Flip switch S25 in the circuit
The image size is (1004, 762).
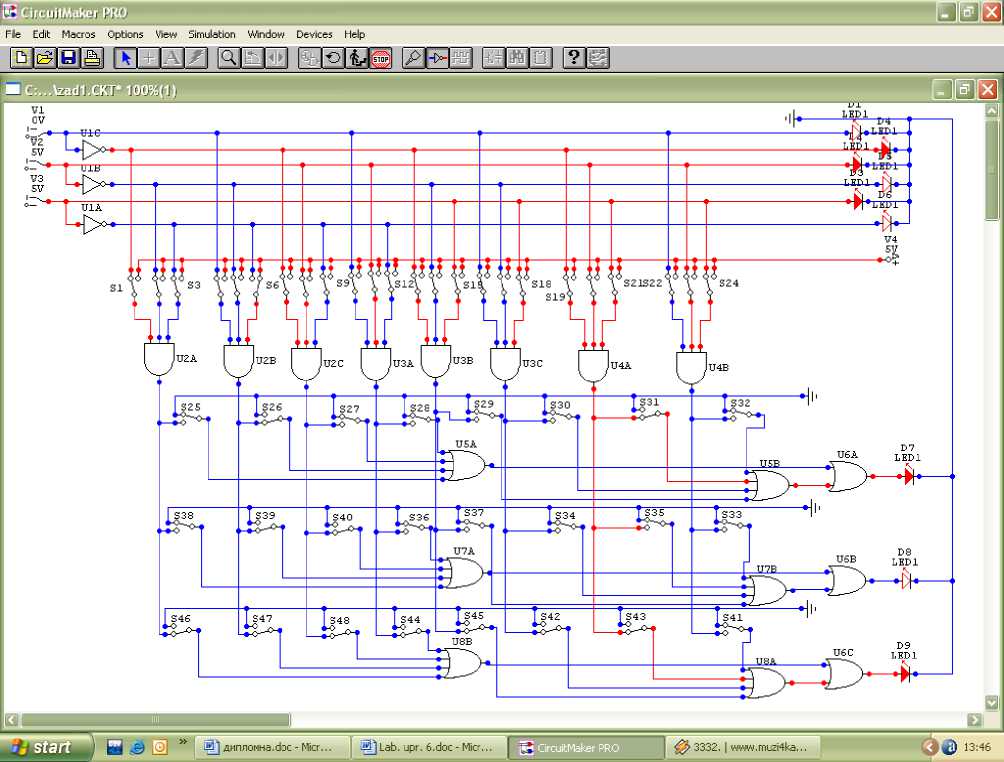click(x=189, y=419)
